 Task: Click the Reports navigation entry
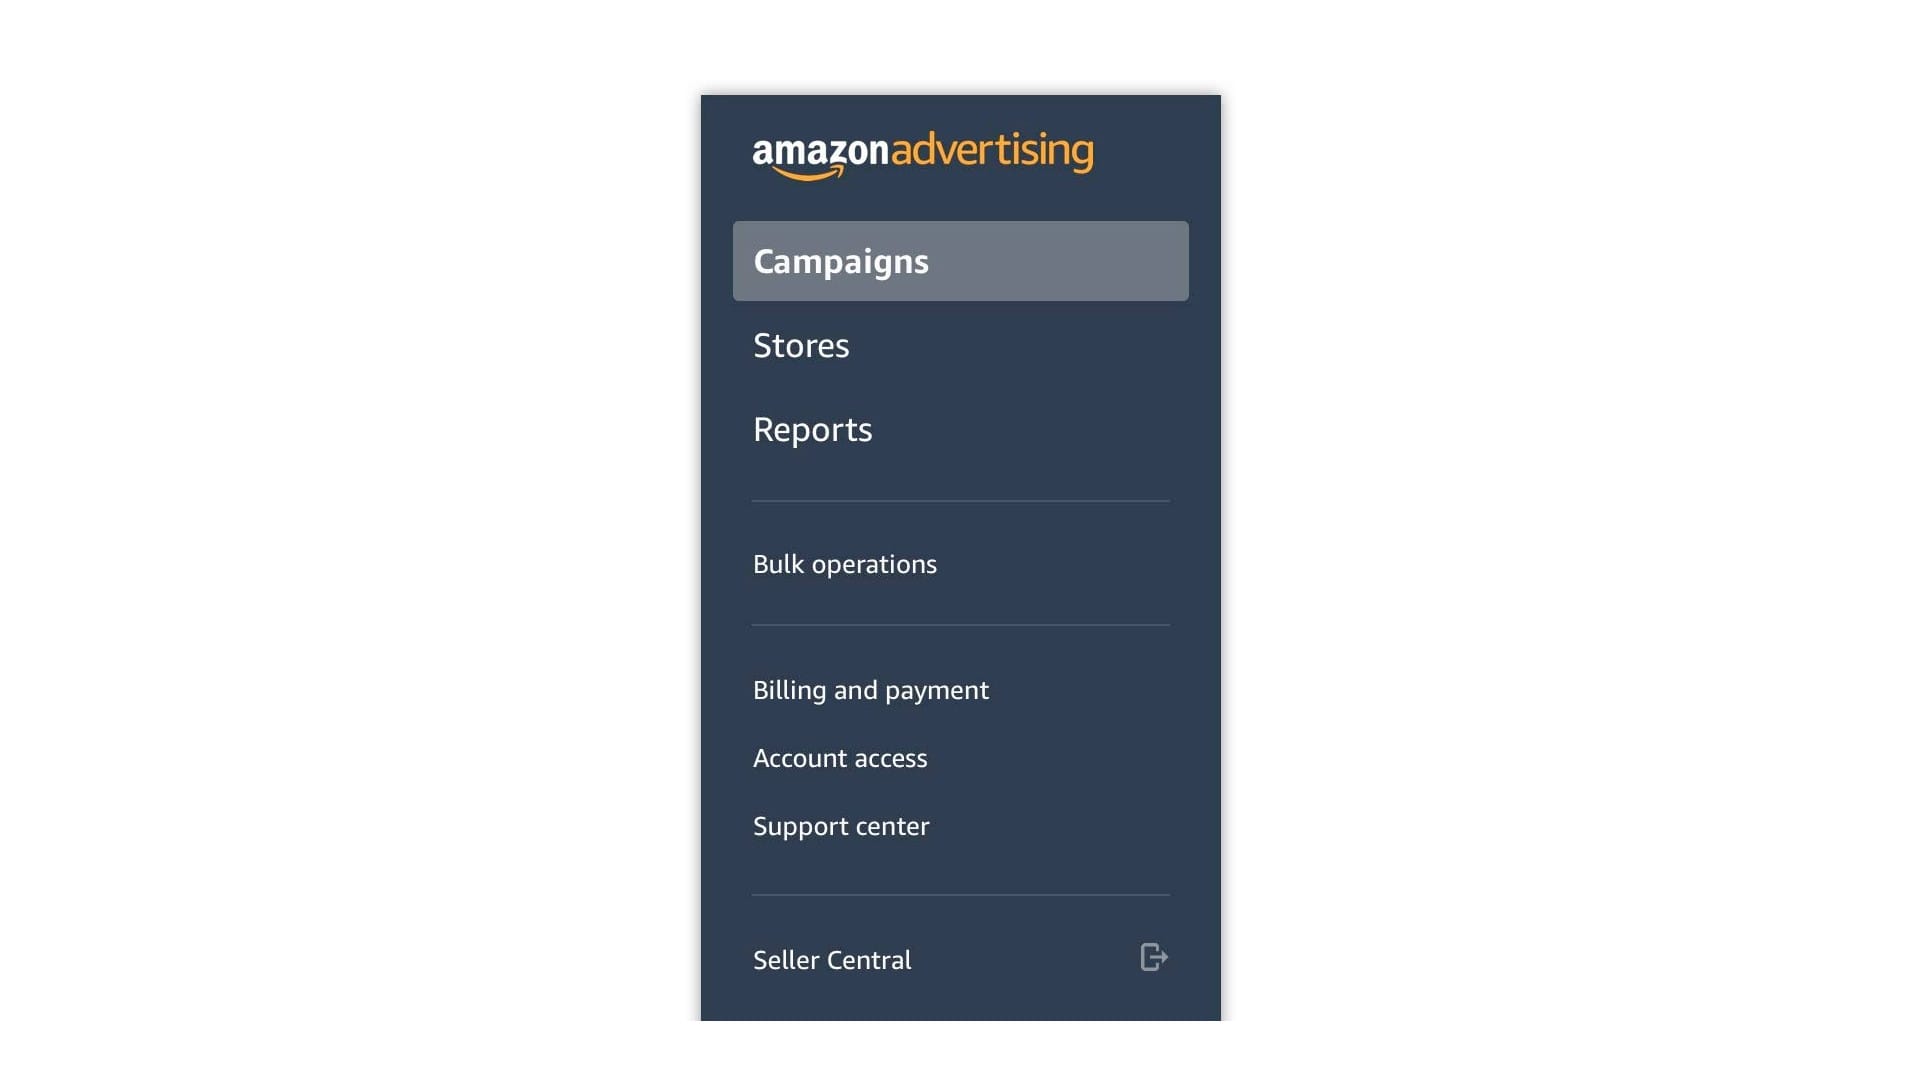tap(812, 429)
